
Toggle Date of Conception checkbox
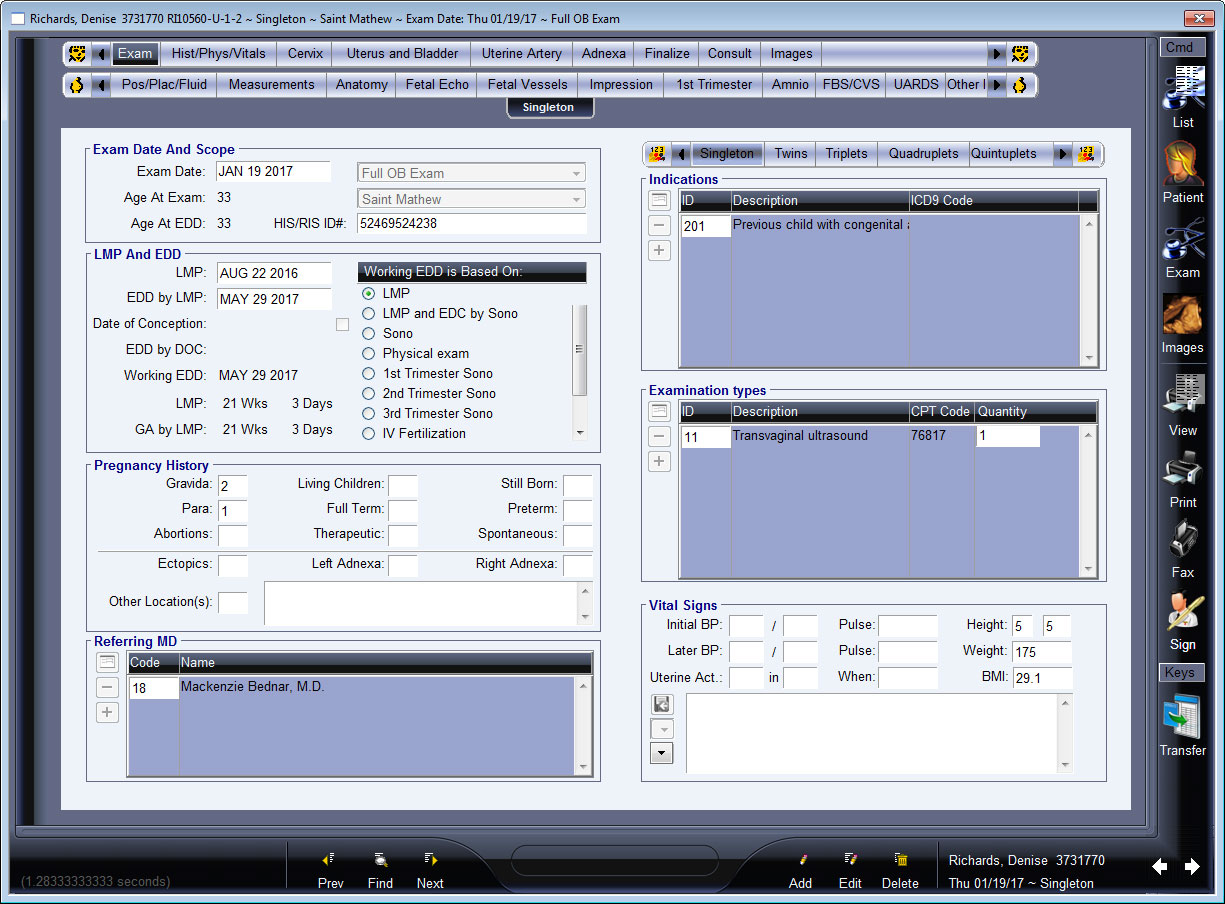[342, 324]
